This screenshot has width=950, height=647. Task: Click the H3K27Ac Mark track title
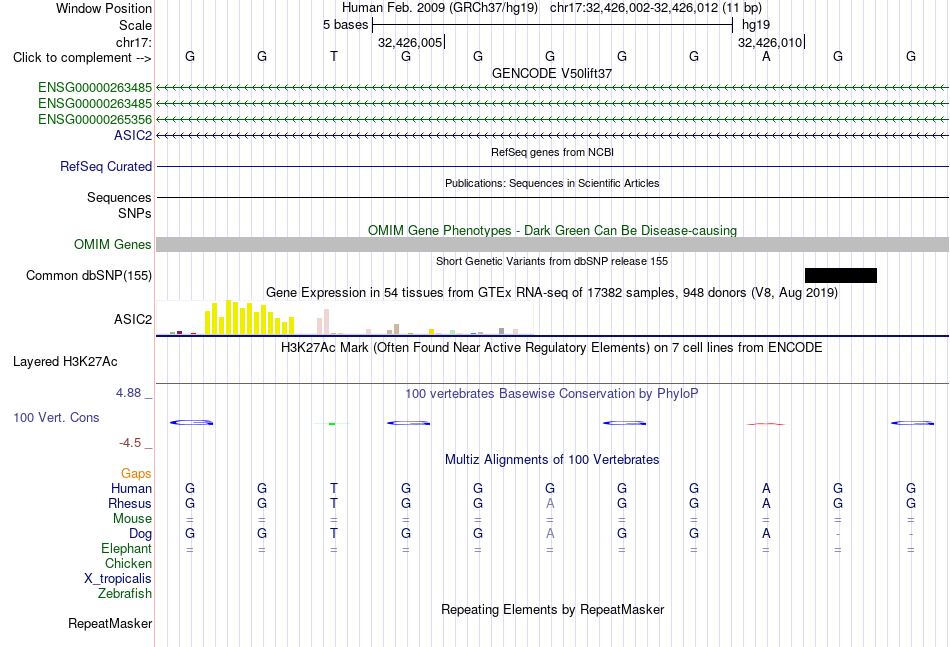pyautogui.click(x=552, y=348)
